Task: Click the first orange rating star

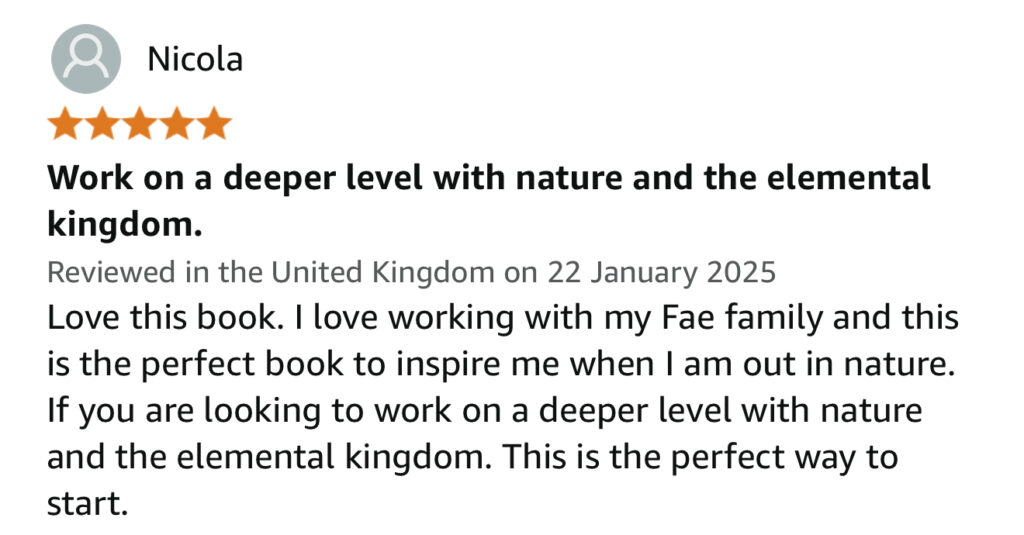Action: 65,124
